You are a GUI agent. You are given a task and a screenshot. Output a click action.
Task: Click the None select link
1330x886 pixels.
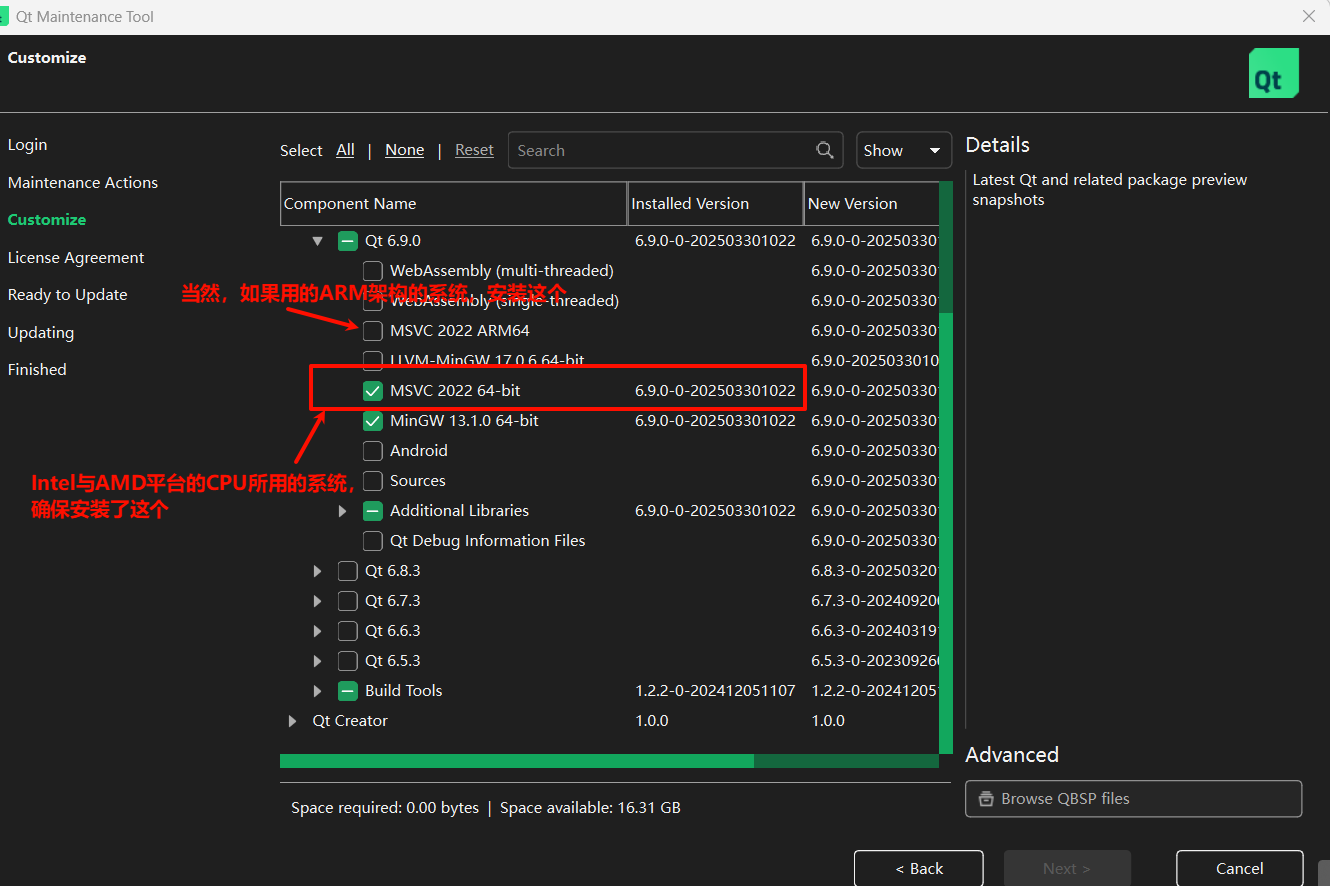pyautogui.click(x=405, y=150)
